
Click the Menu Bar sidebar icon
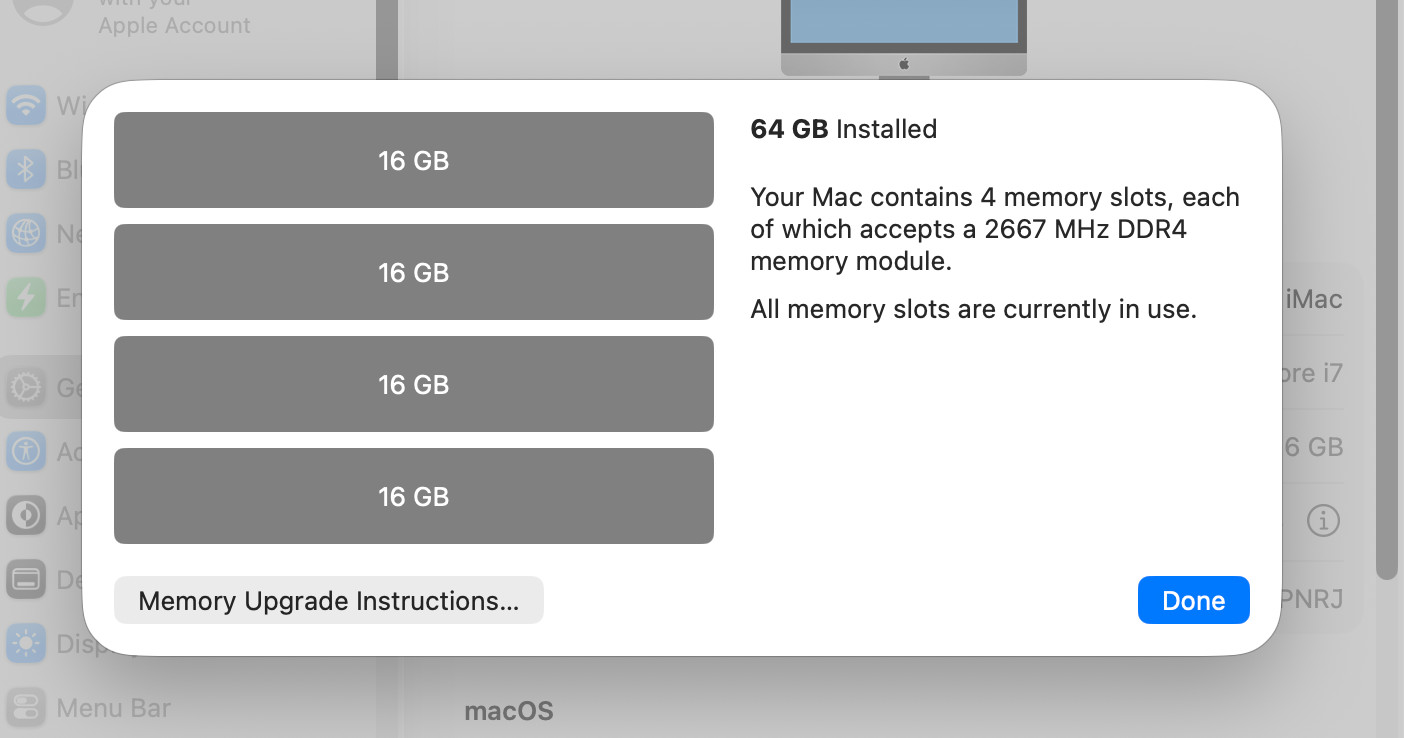pyautogui.click(x=27, y=708)
